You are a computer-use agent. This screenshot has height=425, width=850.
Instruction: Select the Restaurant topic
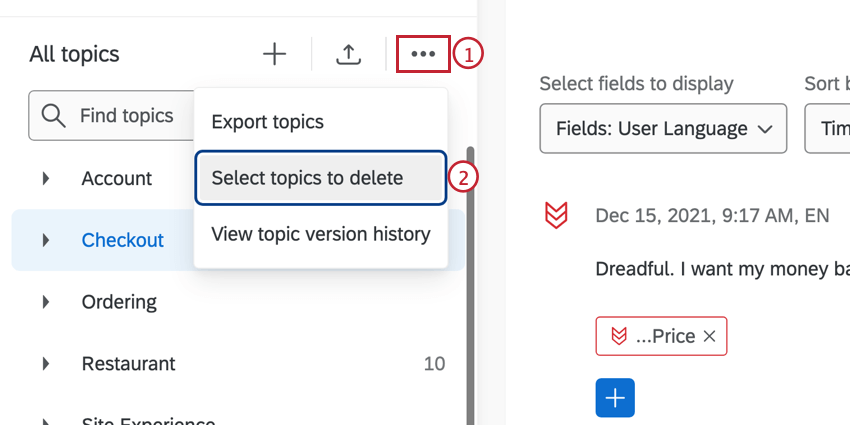point(128,364)
